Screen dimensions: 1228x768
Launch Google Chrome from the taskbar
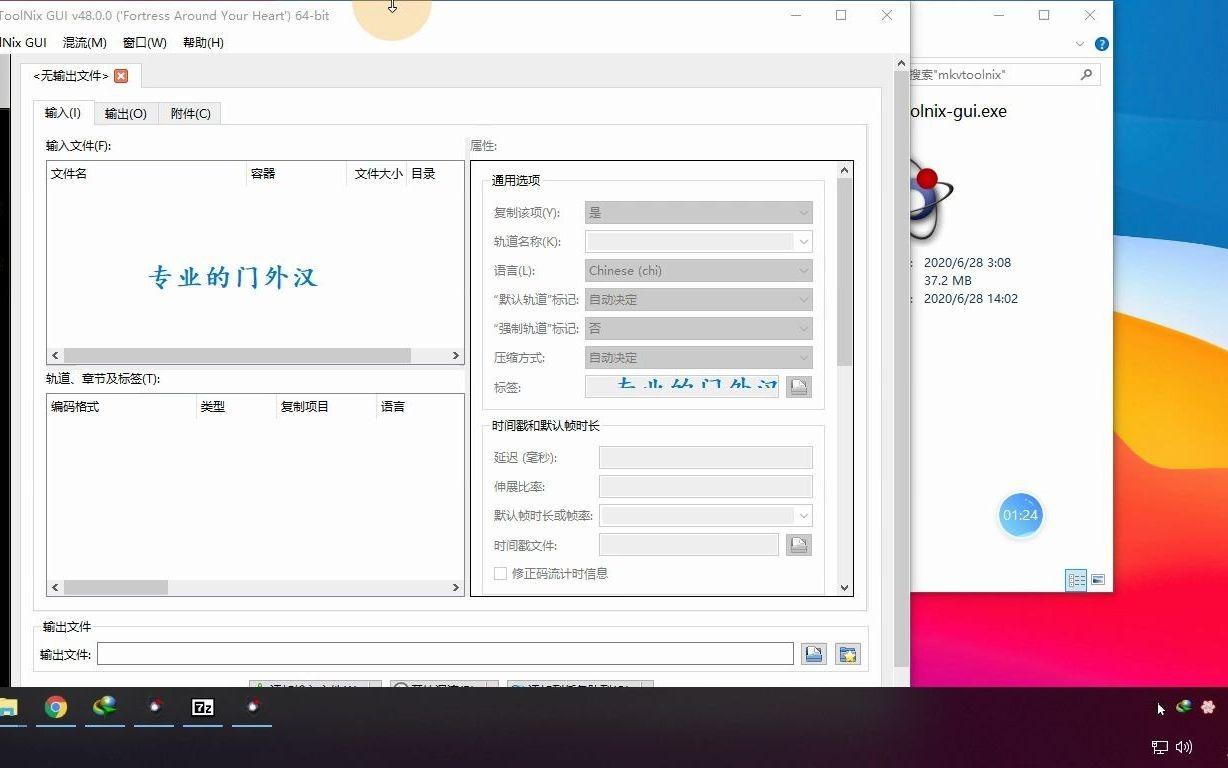click(55, 708)
